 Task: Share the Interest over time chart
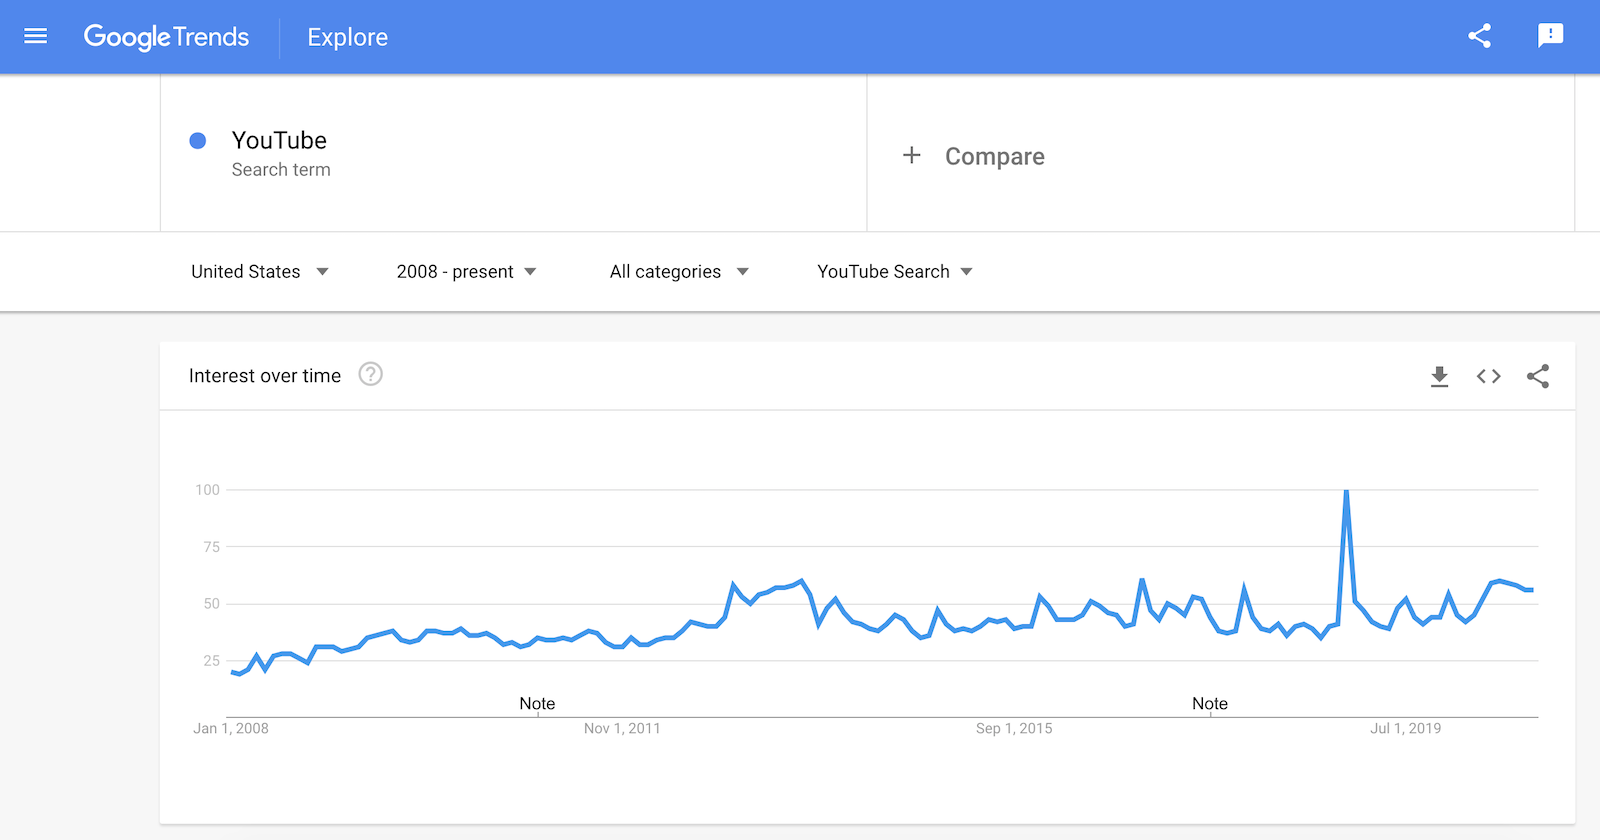coord(1537,376)
